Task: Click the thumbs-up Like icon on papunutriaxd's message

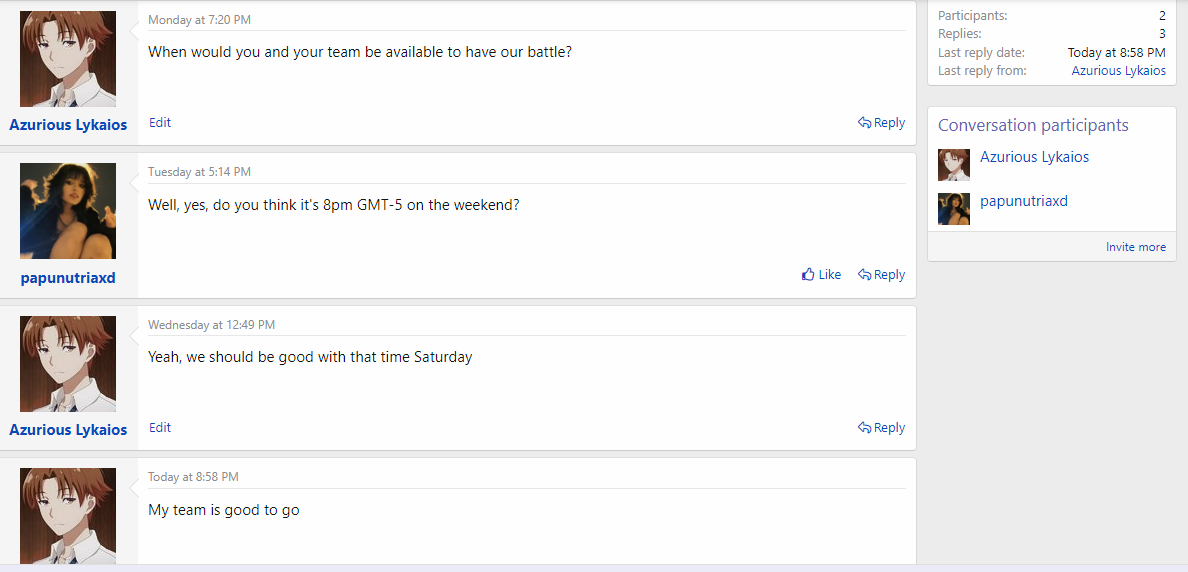Action: [x=808, y=275]
